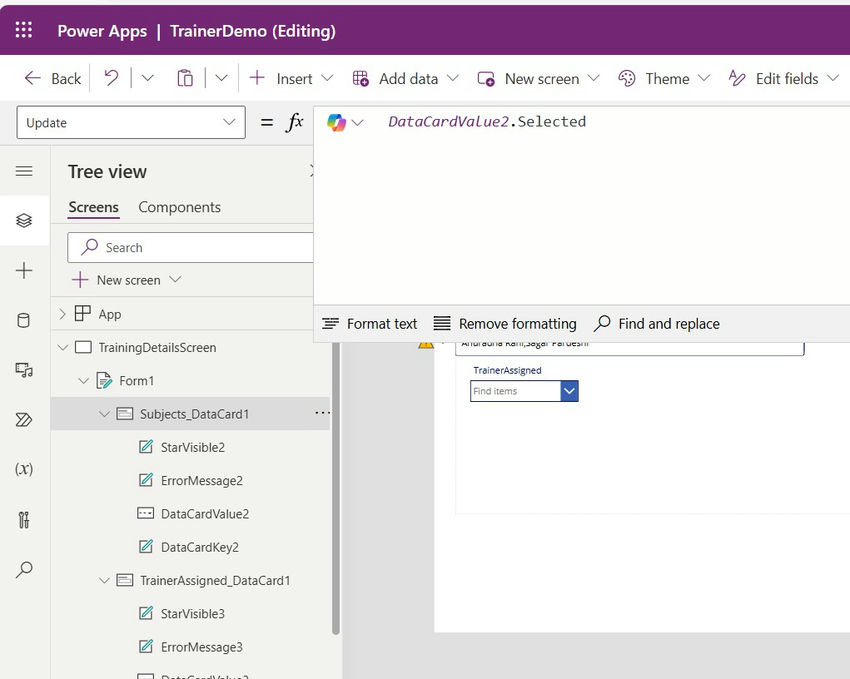Click the Undo icon in toolbar

pyautogui.click(x=112, y=78)
